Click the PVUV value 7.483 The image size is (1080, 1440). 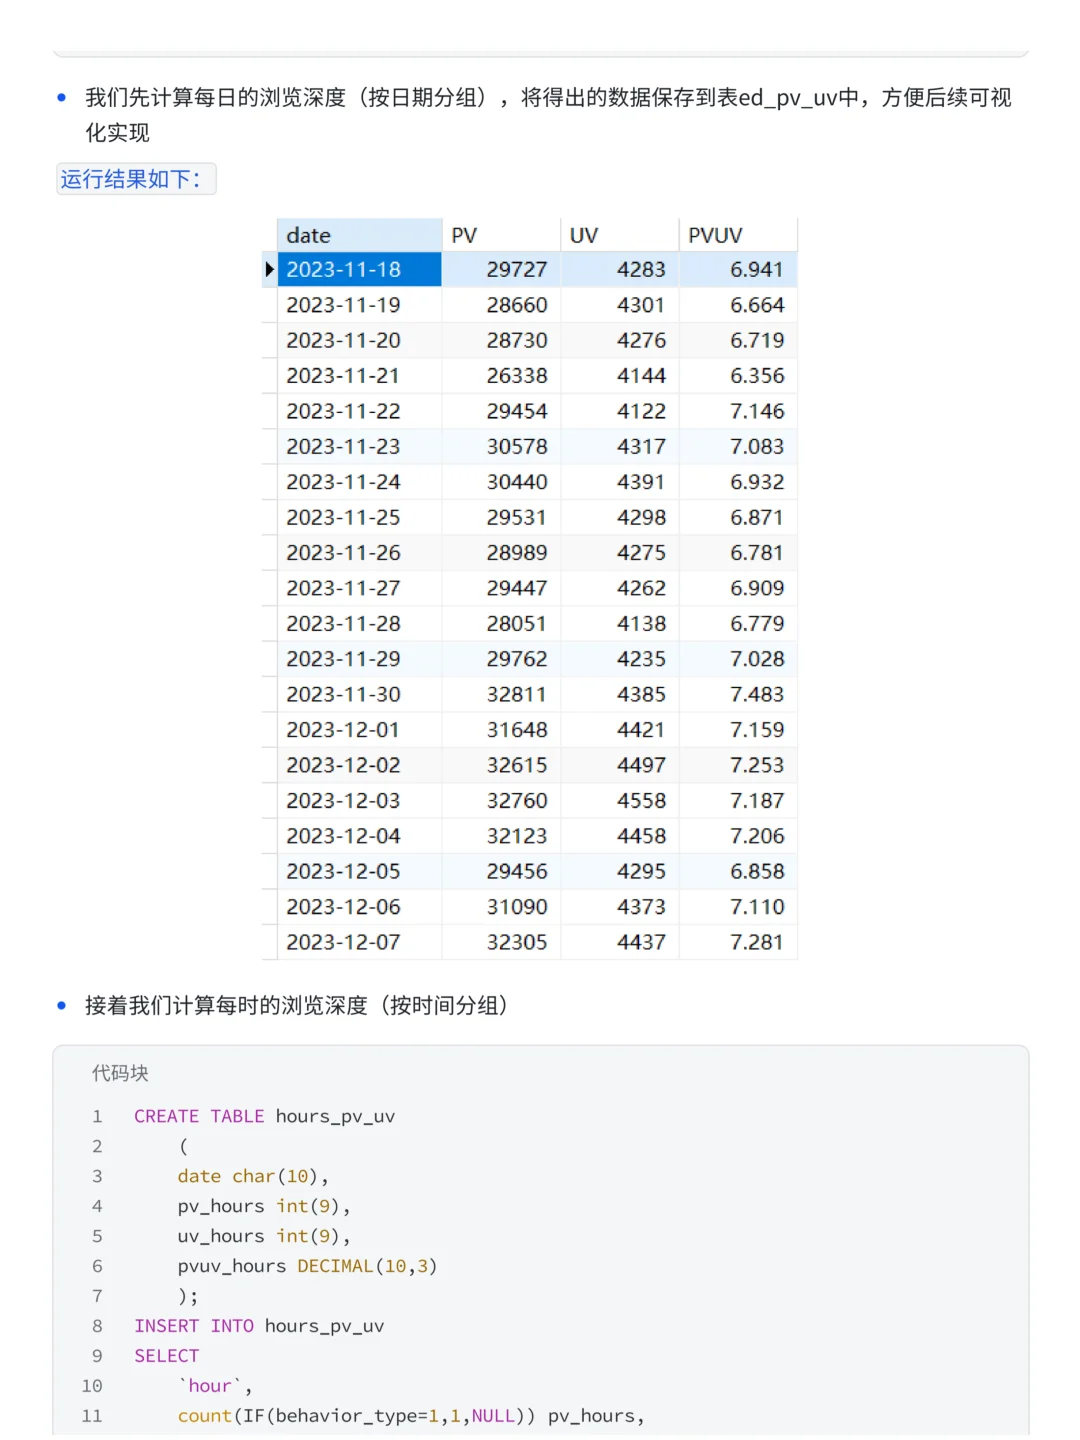point(760,694)
